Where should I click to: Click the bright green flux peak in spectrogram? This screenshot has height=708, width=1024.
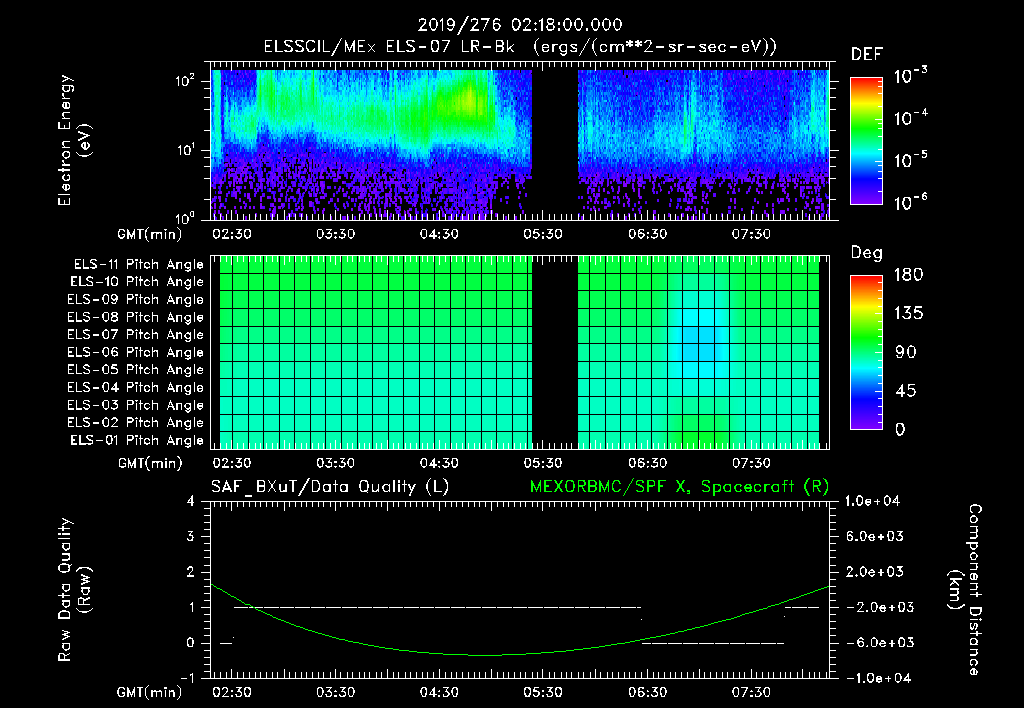(x=467, y=103)
